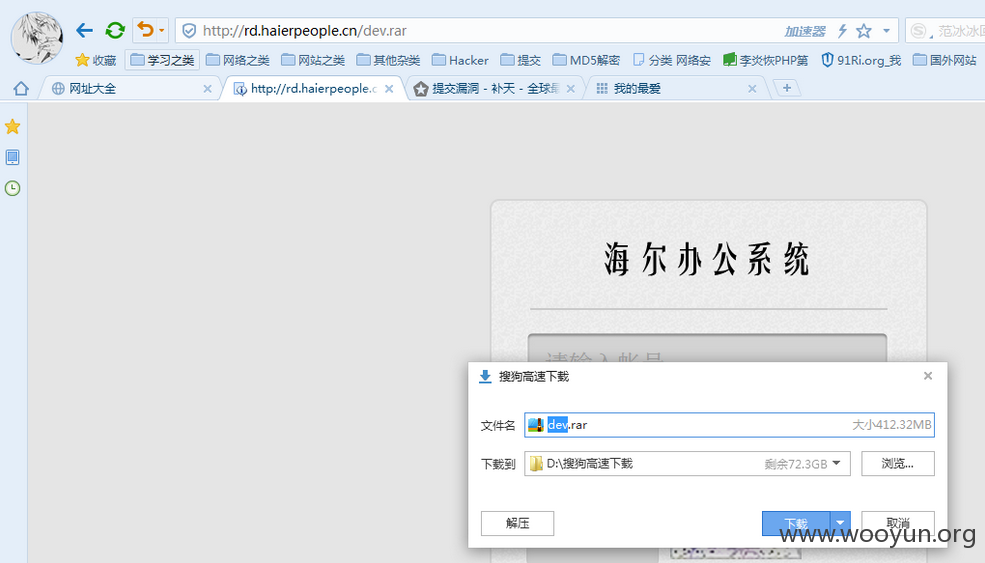Image resolution: width=985 pixels, height=563 pixels.
Task: Click the Sogou search box
Action: 945,31
